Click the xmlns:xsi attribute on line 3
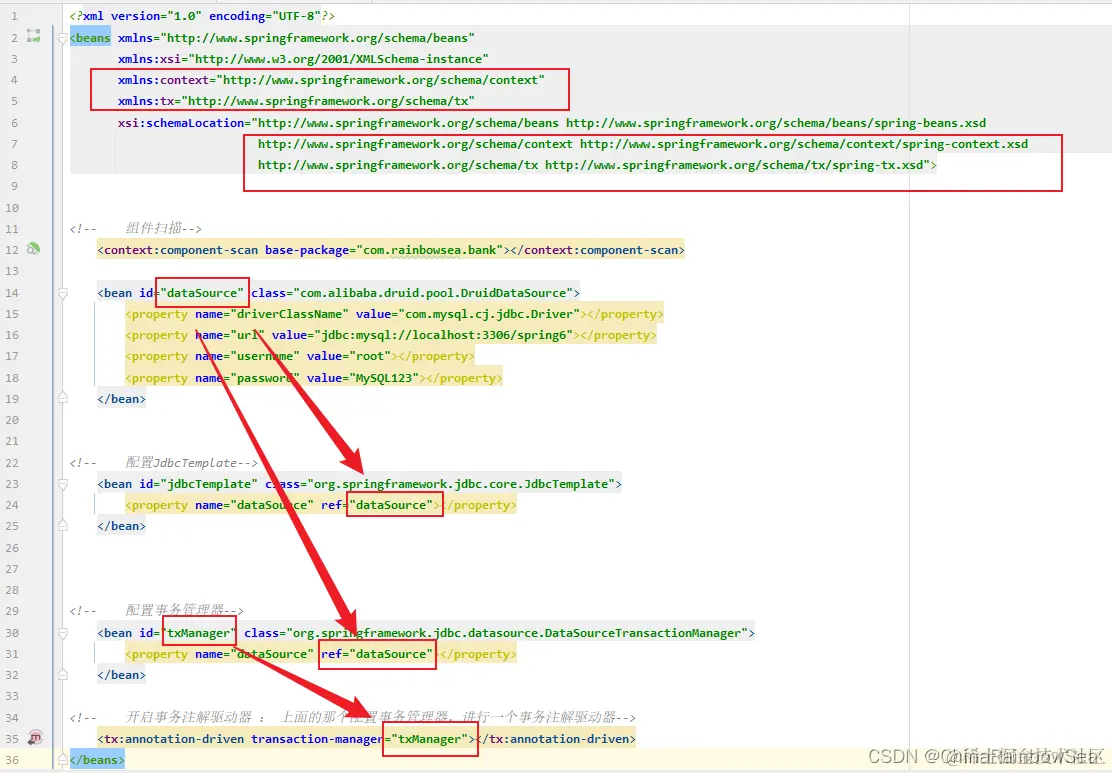The width and height of the screenshot is (1112, 773). pyautogui.click(x=303, y=59)
